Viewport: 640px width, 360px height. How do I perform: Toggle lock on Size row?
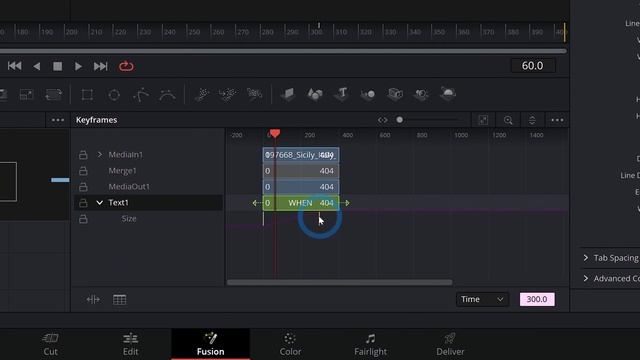[83, 219]
